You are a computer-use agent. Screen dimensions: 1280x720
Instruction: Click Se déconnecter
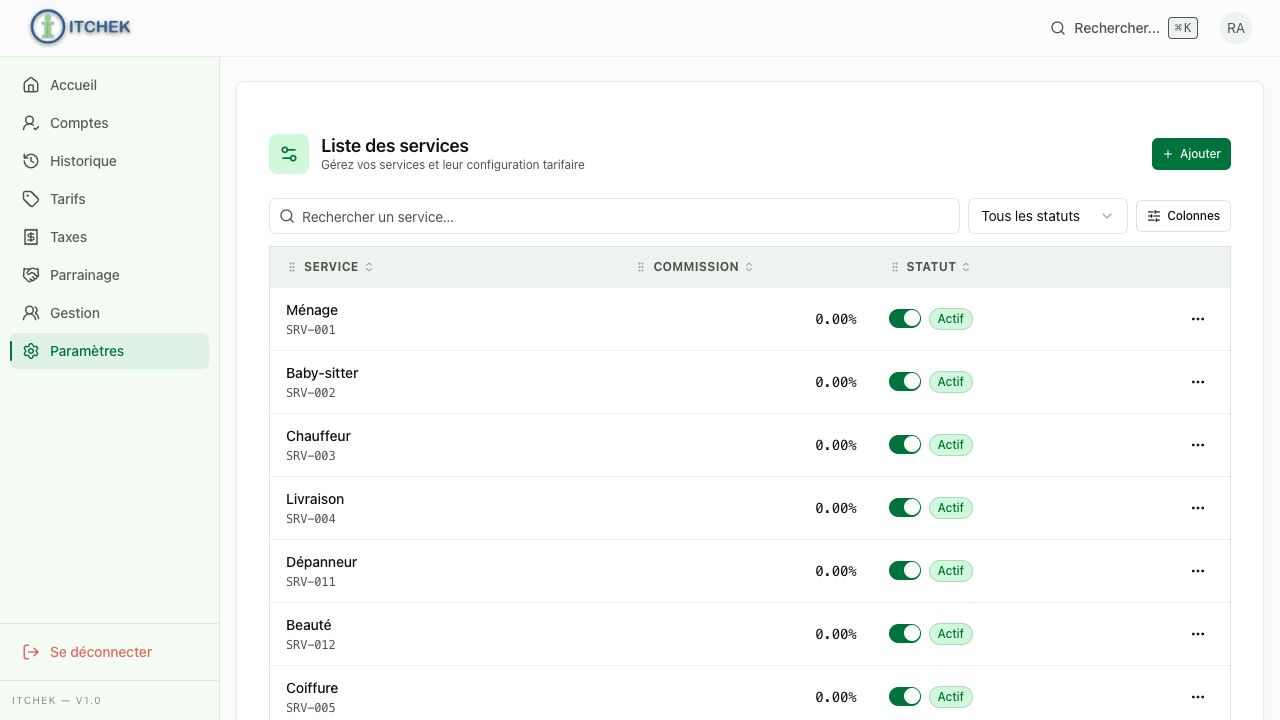pyautogui.click(x=109, y=652)
